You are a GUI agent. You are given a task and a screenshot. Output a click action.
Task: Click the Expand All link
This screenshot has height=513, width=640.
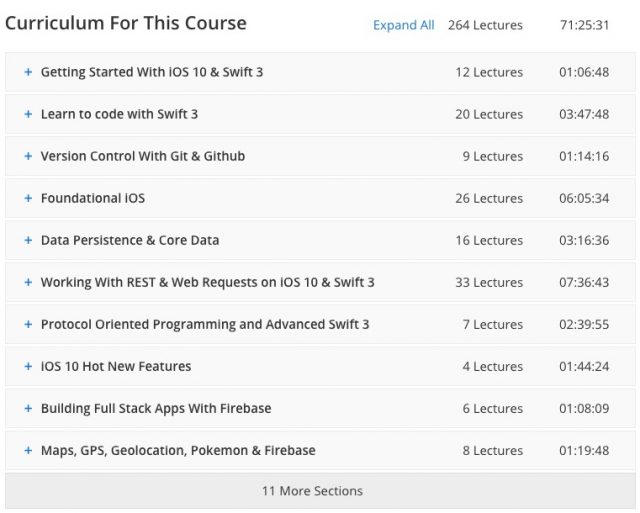coord(404,25)
